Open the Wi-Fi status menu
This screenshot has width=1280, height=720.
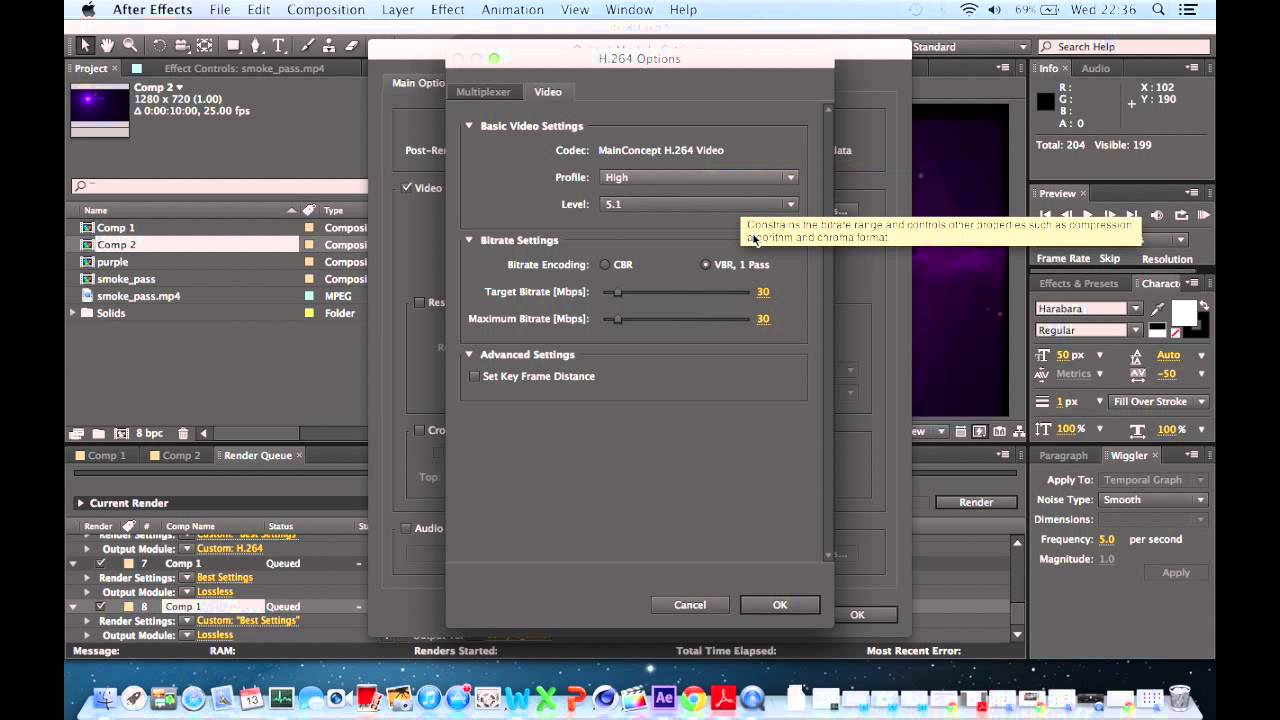(969, 10)
